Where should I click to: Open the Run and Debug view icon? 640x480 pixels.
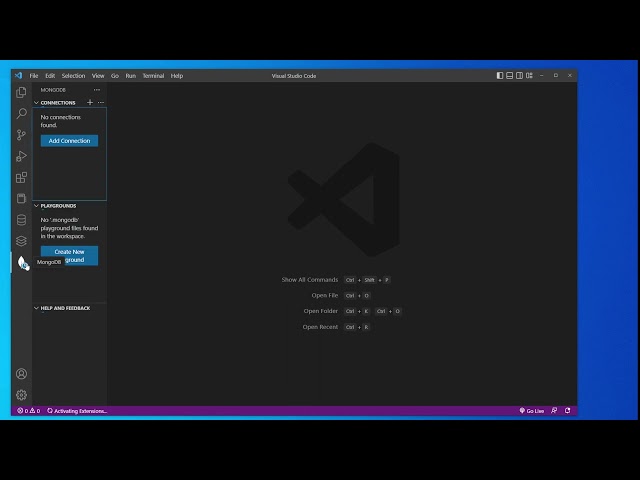21,156
